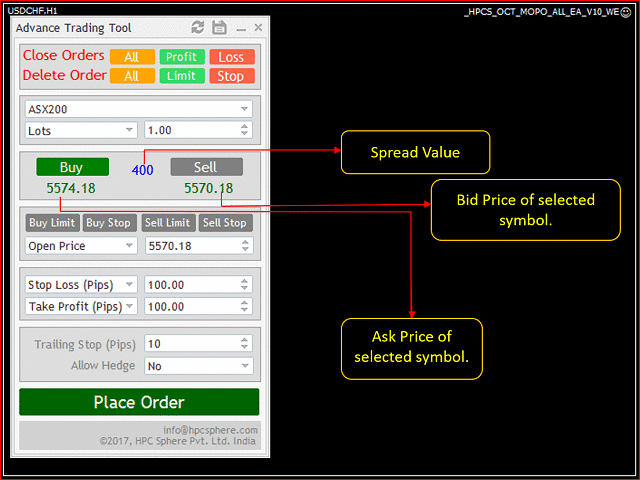Close the Advance Trading Tool panel
The width and height of the screenshot is (640, 480).
click(258, 27)
